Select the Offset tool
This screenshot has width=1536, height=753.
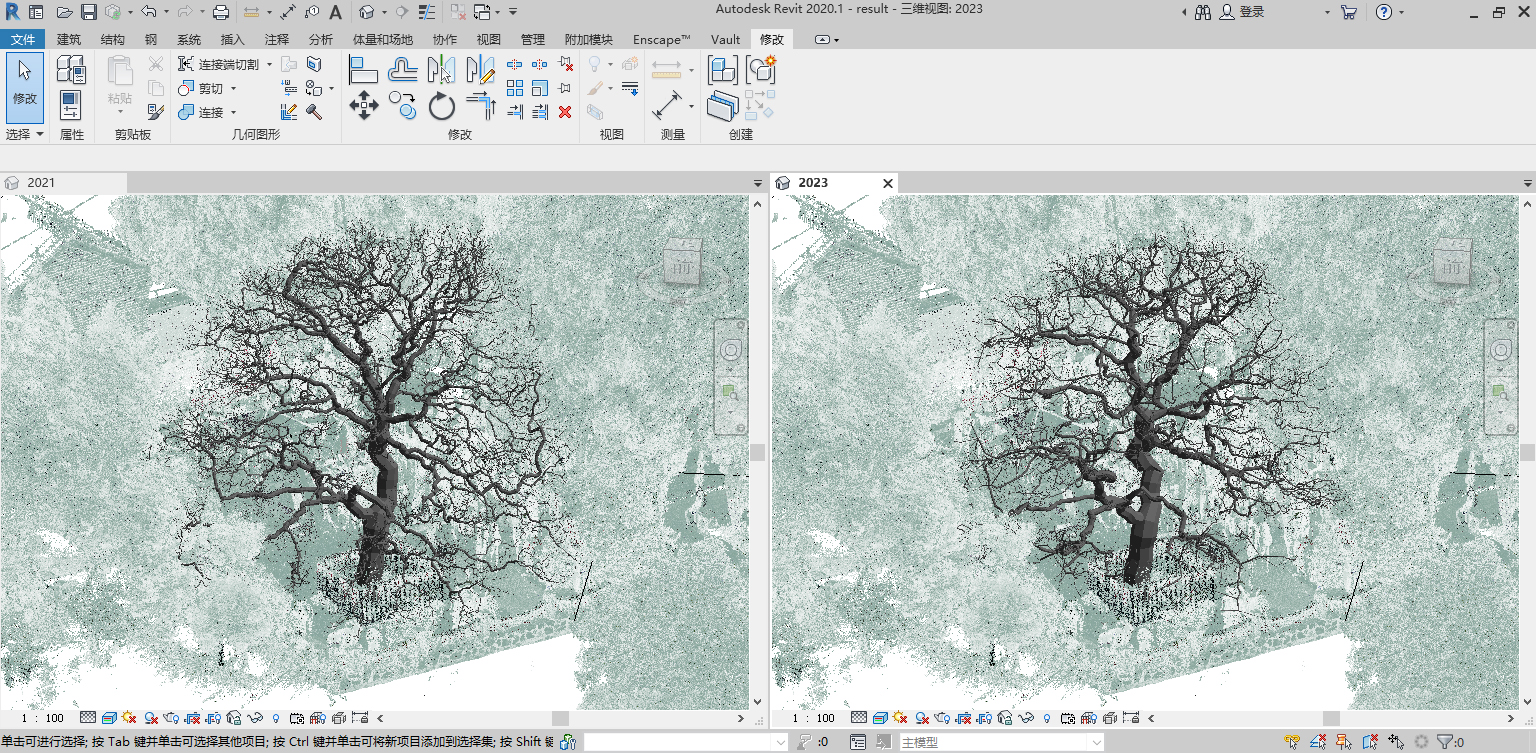(x=403, y=70)
